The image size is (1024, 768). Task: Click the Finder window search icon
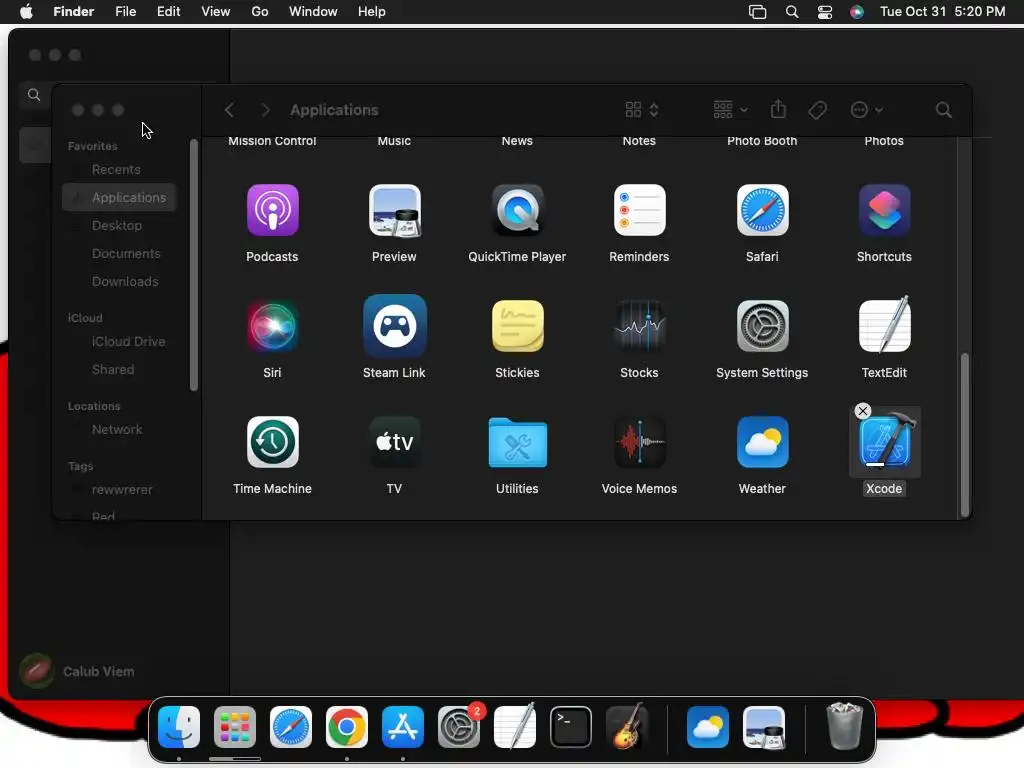[943, 110]
